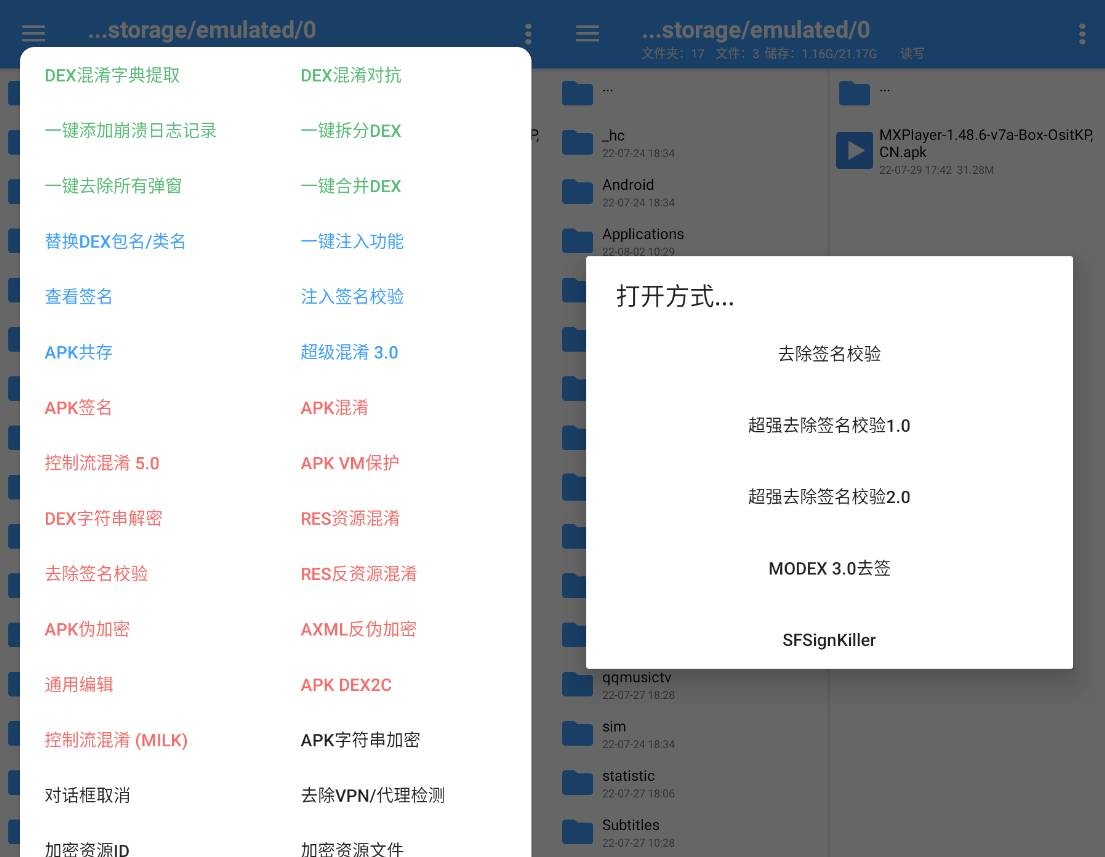Choose APK共存 option
The height and width of the screenshot is (857, 1105).
pos(78,352)
